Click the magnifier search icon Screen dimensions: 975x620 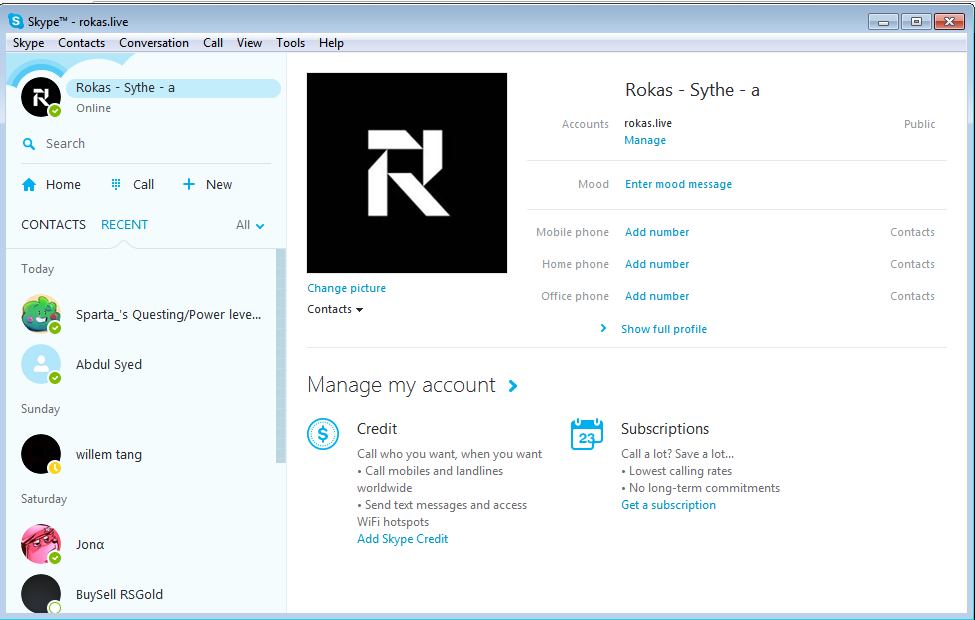tap(29, 144)
